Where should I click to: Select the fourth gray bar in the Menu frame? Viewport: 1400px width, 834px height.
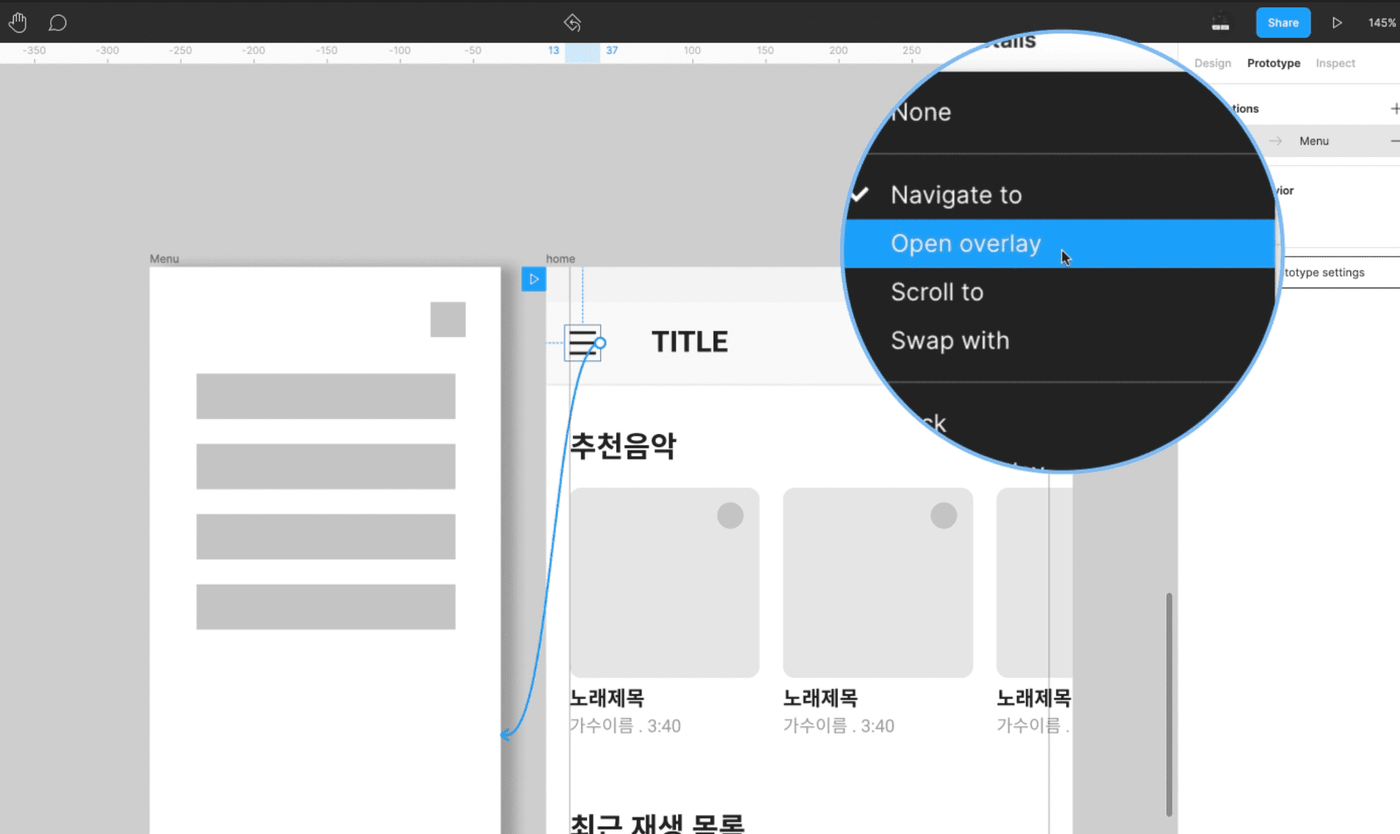(326, 607)
